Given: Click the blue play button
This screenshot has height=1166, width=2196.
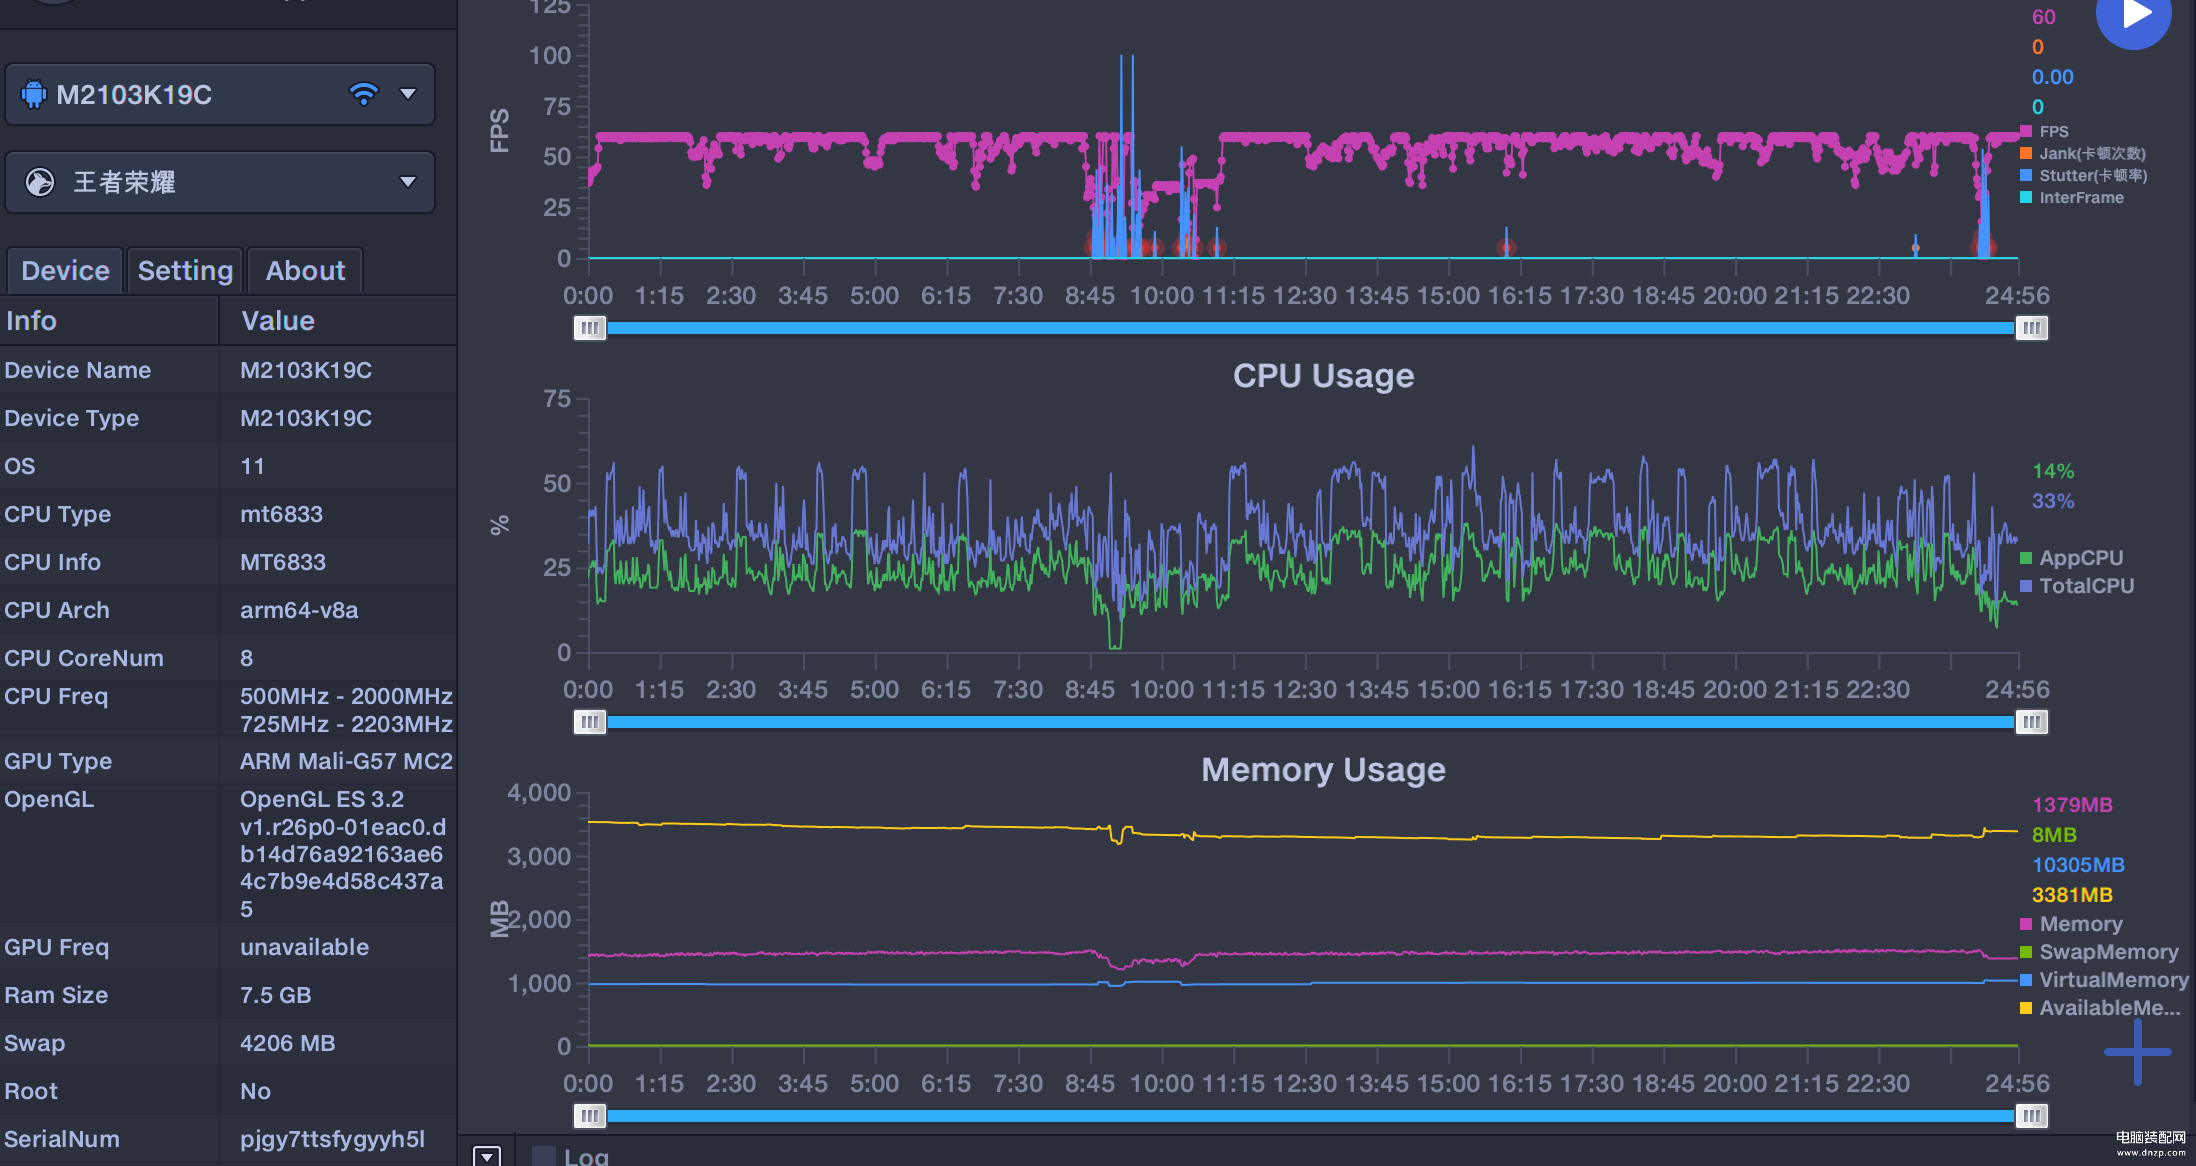Looking at the screenshot, I should [2133, 16].
